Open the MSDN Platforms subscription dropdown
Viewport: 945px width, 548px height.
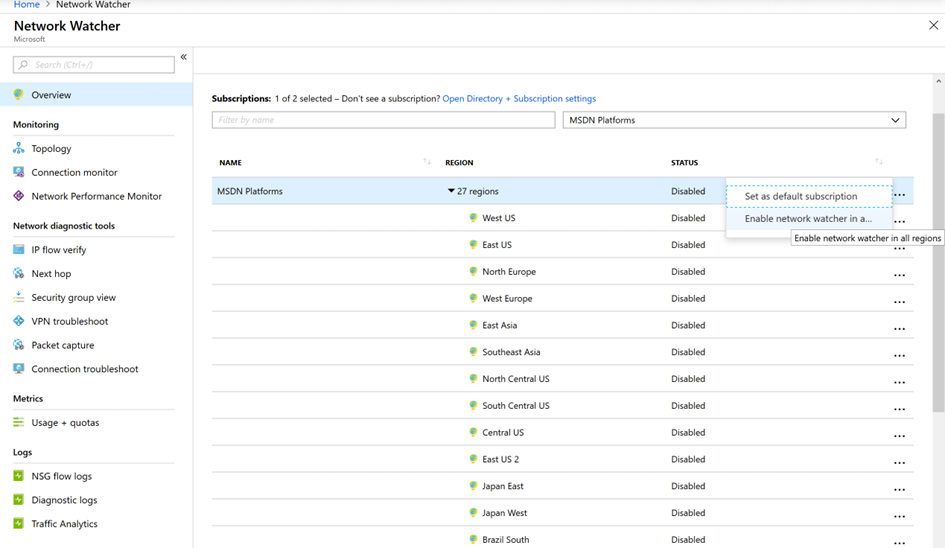(734, 120)
